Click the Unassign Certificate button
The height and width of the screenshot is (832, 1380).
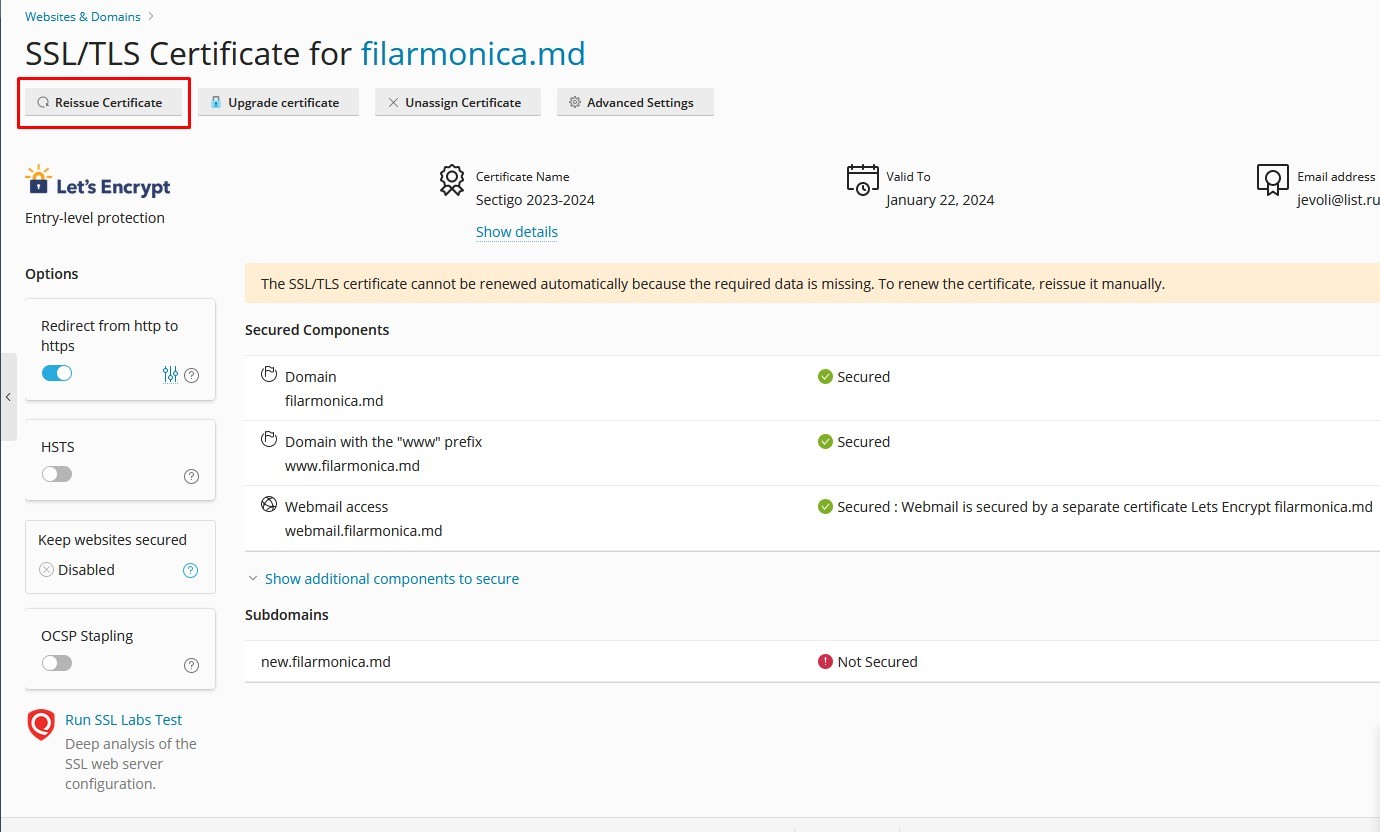click(x=457, y=102)
